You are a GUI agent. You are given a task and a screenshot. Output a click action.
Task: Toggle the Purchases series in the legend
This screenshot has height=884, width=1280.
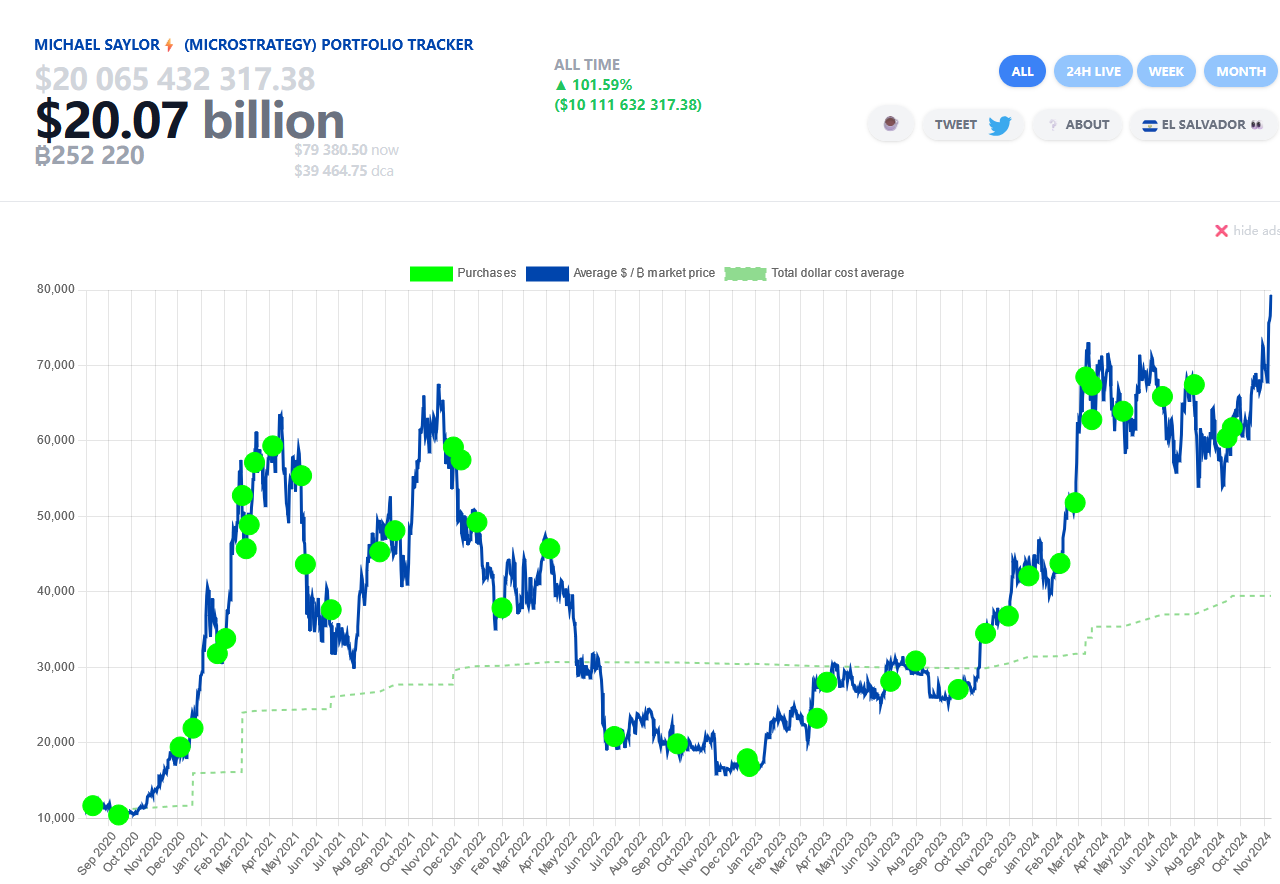[x=463, y=273]
